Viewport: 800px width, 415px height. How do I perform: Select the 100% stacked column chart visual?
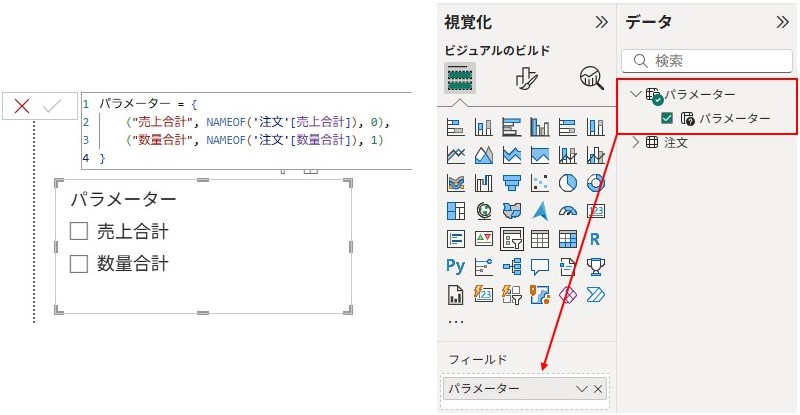(596, 127)
